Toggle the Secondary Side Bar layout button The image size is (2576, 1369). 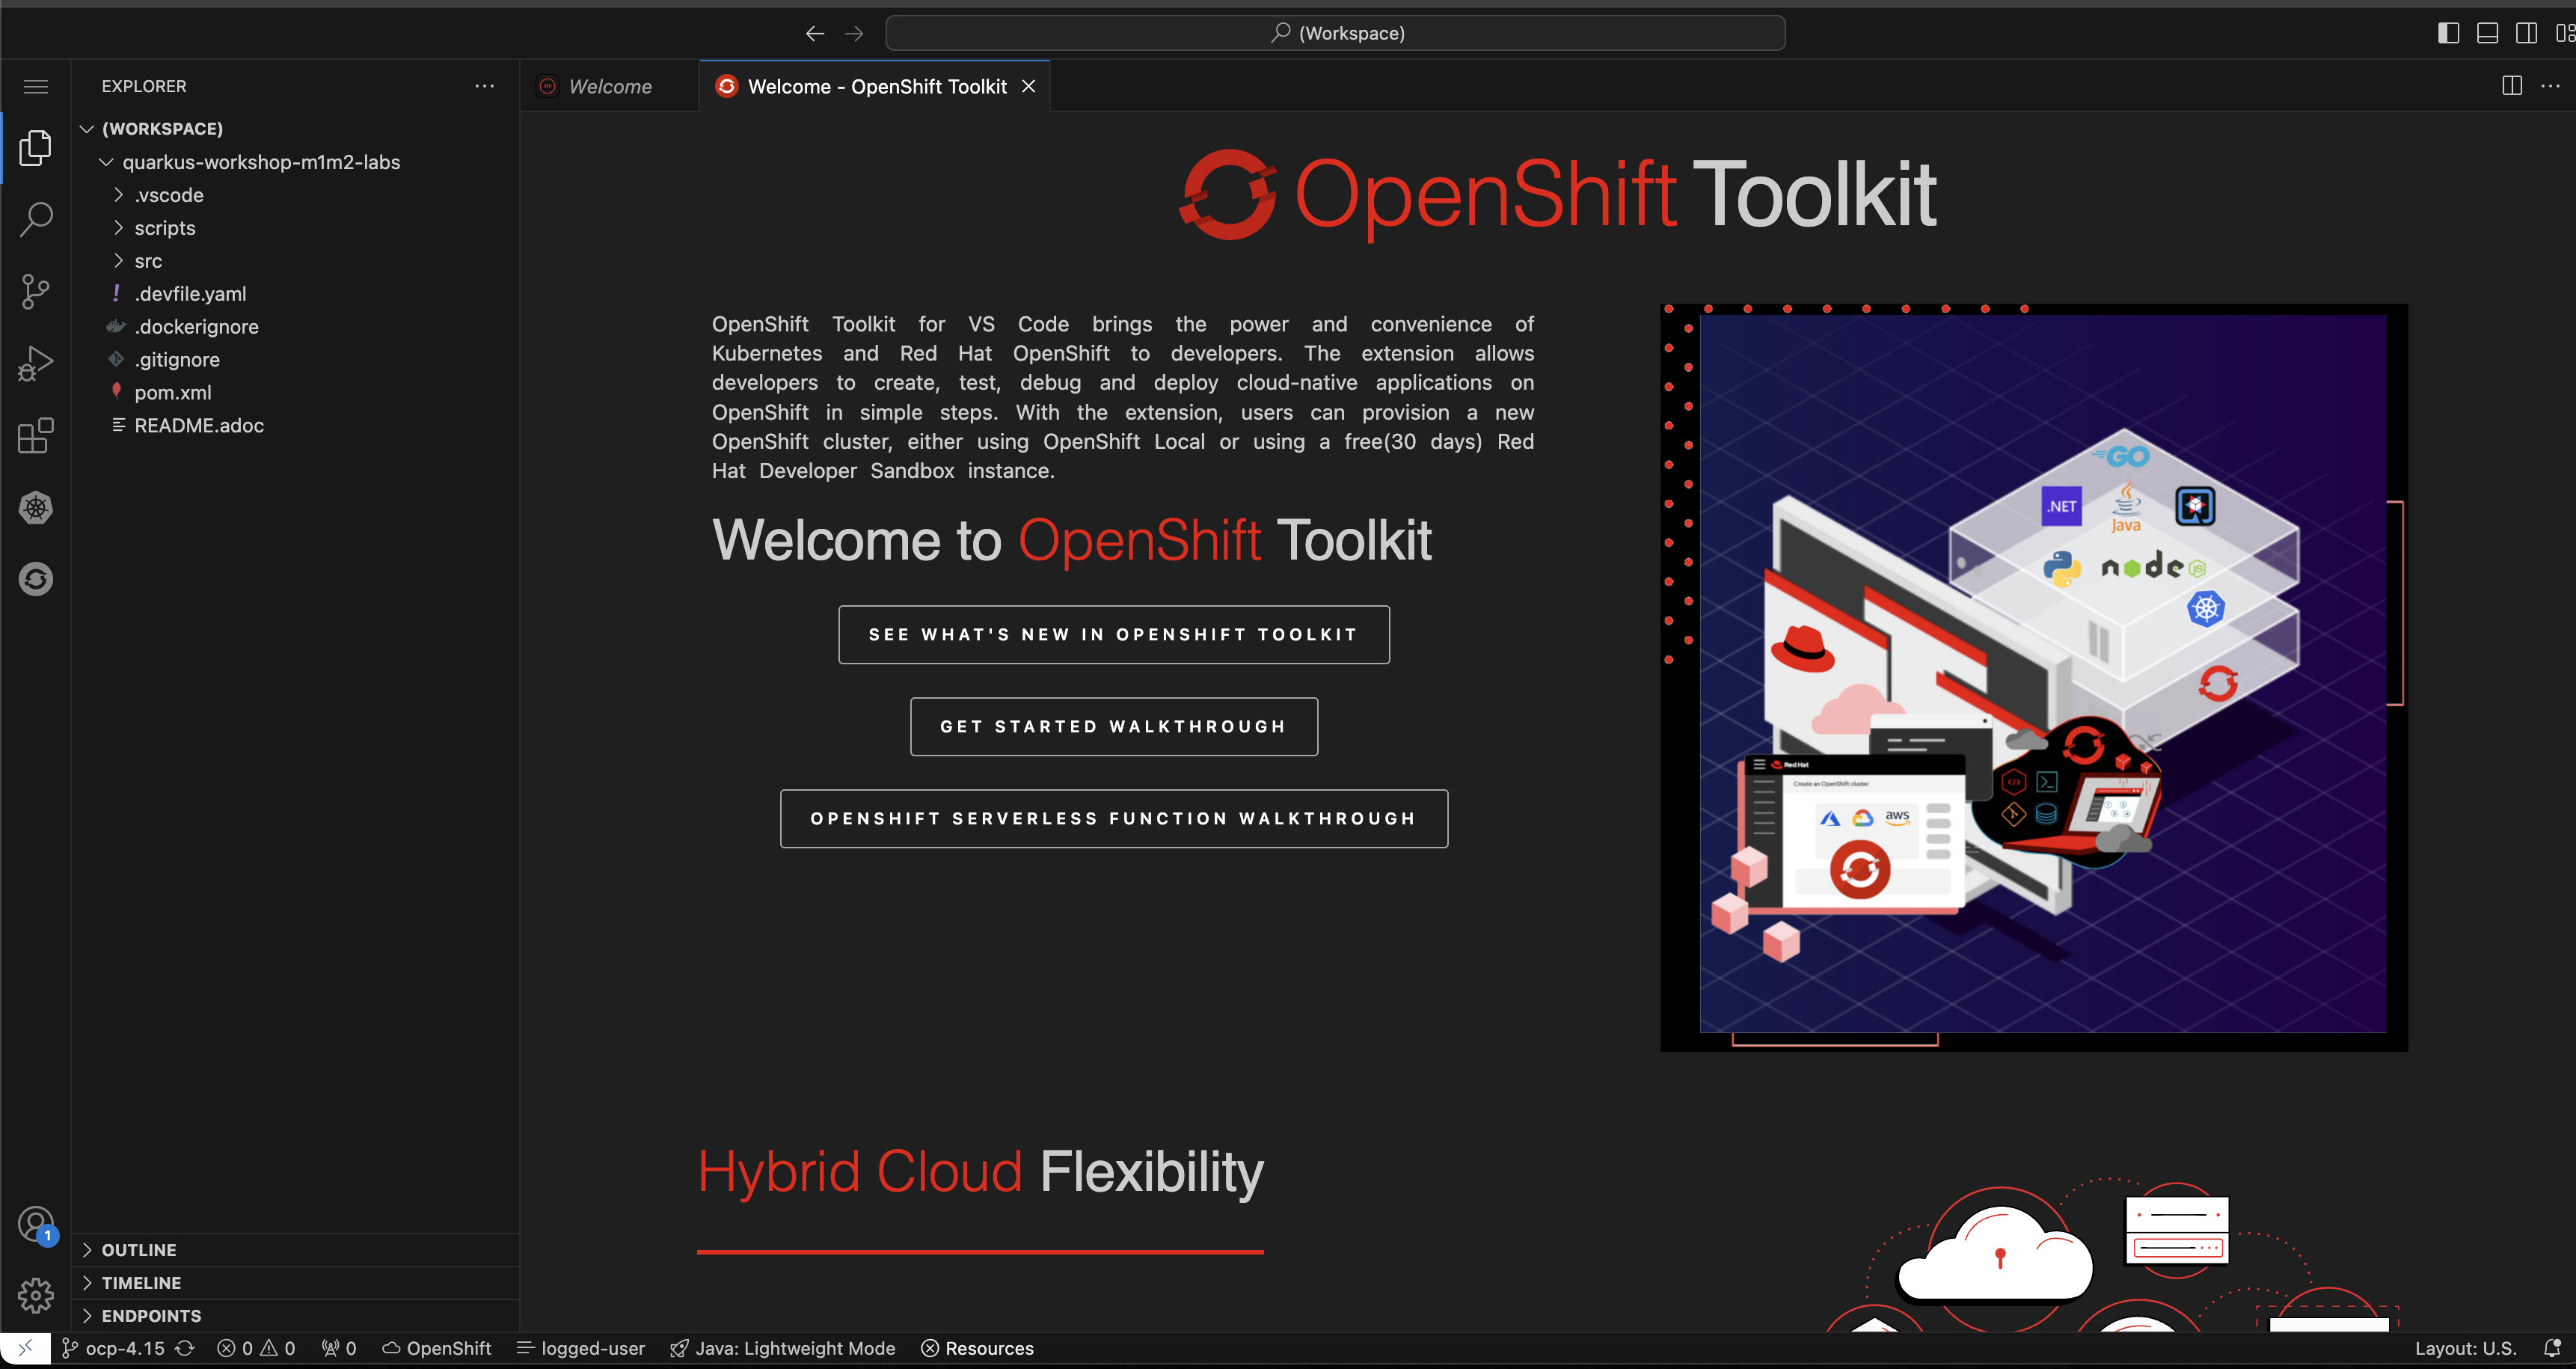[2526, 33]
